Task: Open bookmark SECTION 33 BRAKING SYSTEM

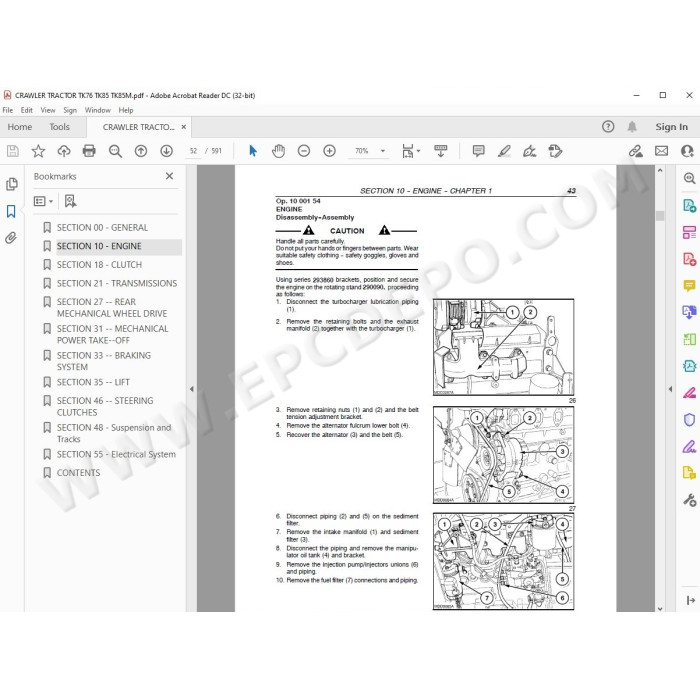Action: (104, 361)
